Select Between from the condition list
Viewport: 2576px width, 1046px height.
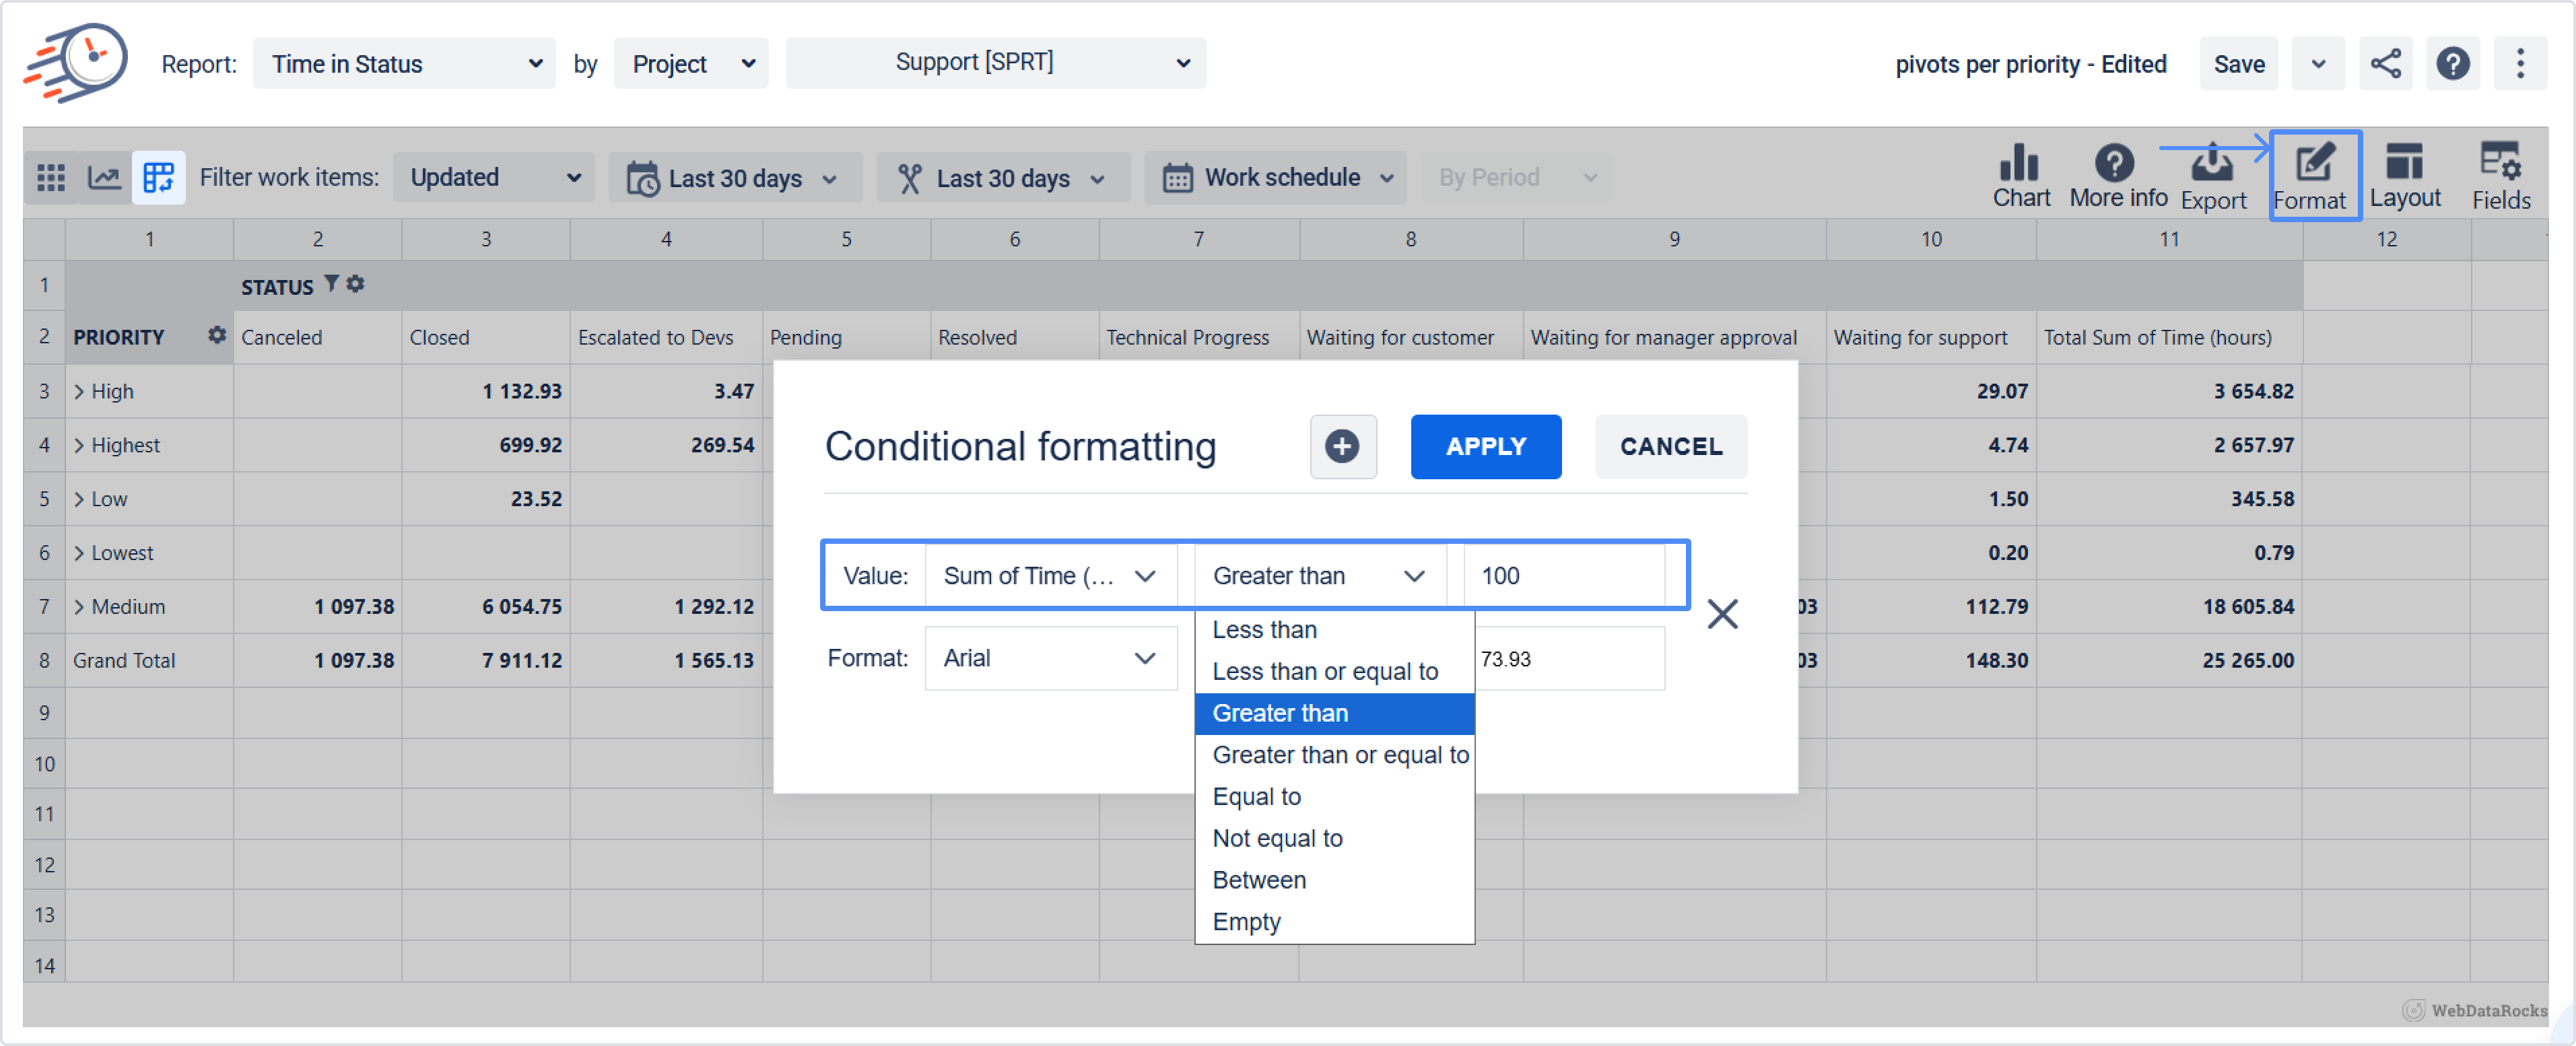[1258, 880]
